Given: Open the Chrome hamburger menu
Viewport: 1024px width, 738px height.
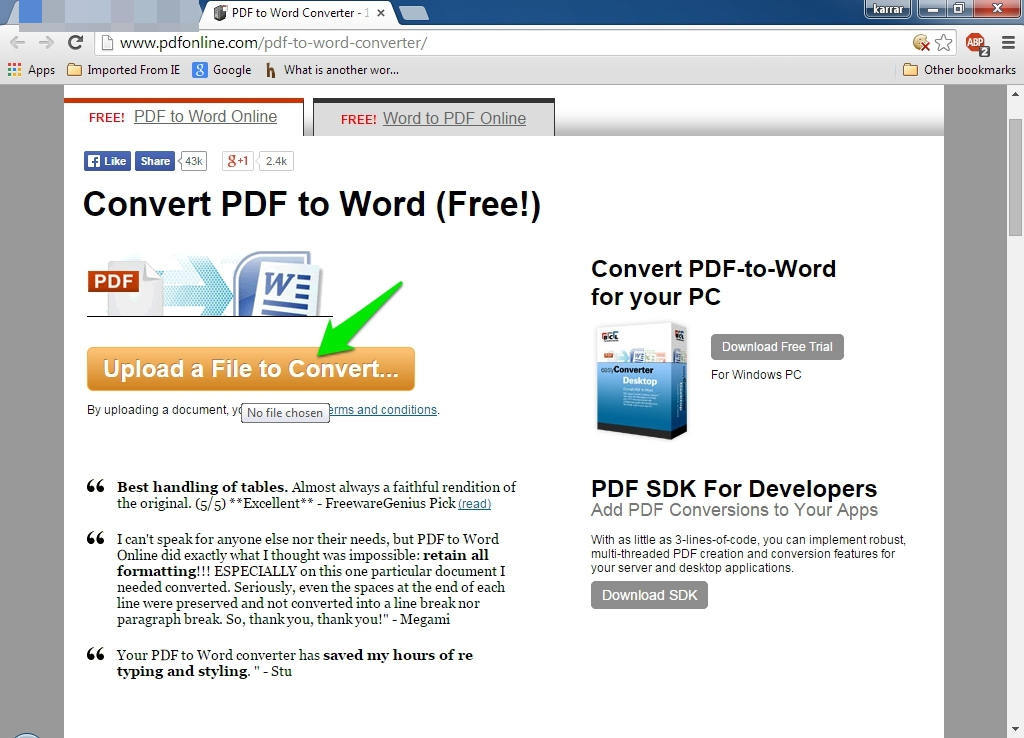Looking at the screenshot, I should coord(1008,42).
